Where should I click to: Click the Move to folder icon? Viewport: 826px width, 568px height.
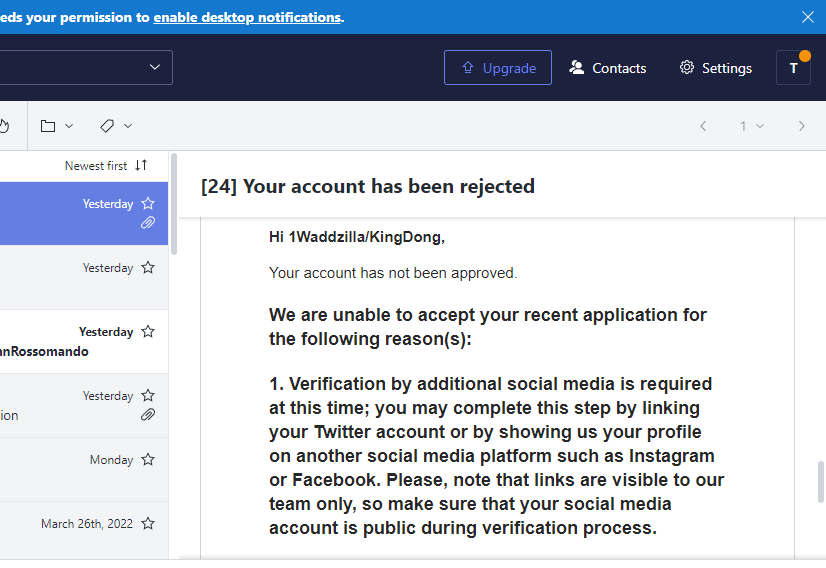(48, 126)
